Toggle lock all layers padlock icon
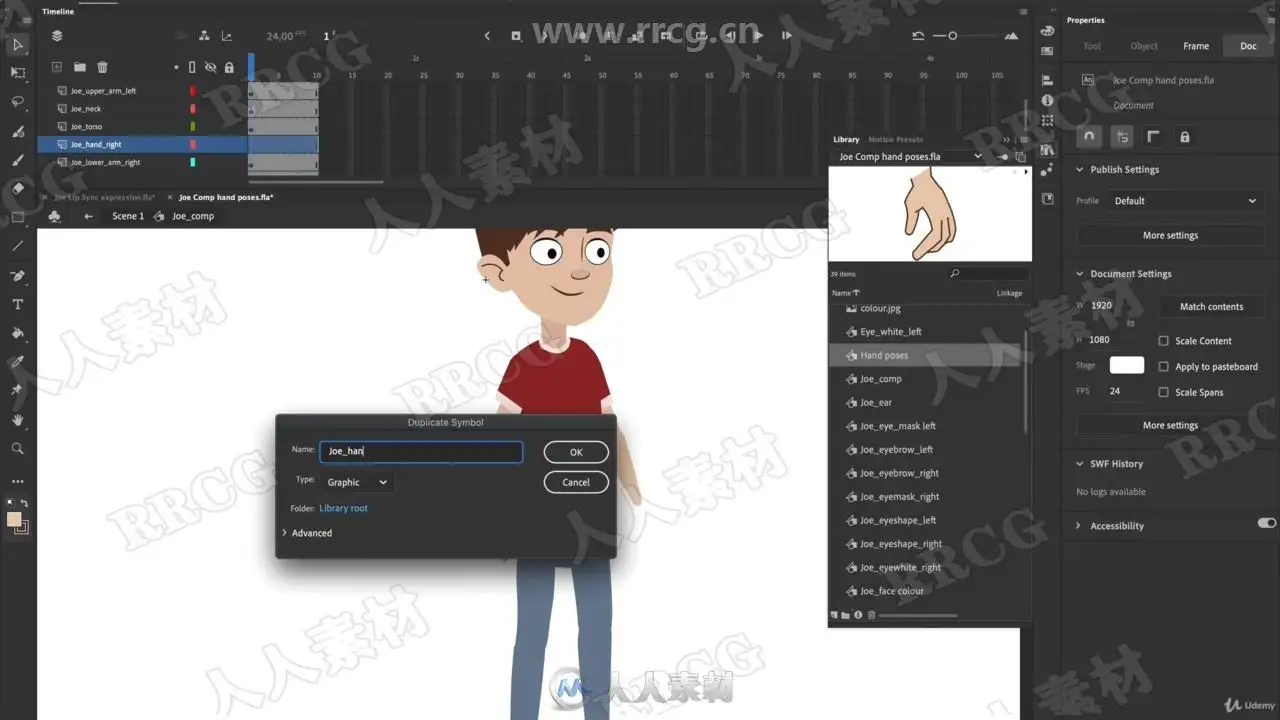 pos(229,67)
